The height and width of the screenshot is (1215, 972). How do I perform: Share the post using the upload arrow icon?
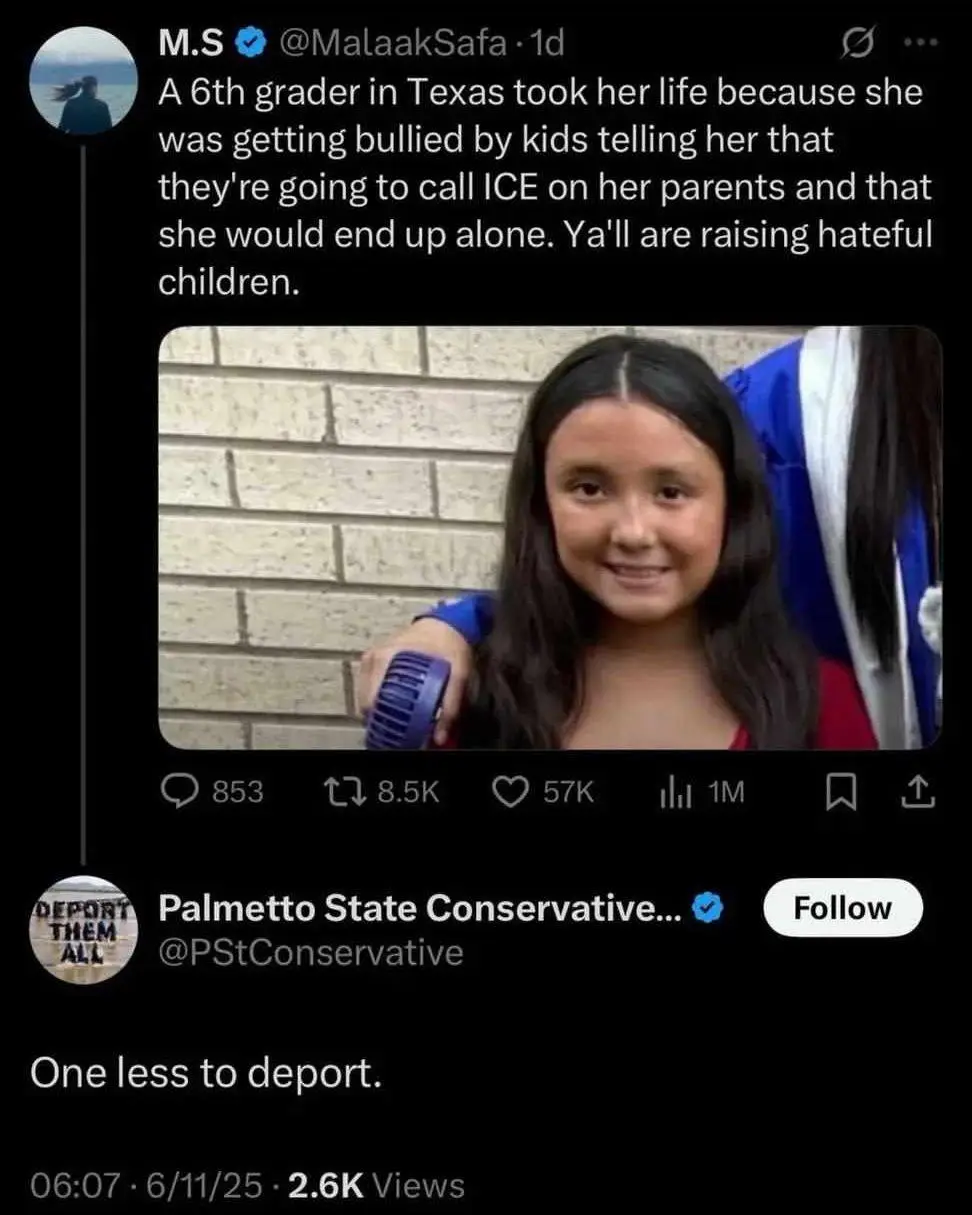tap(919, 794)
